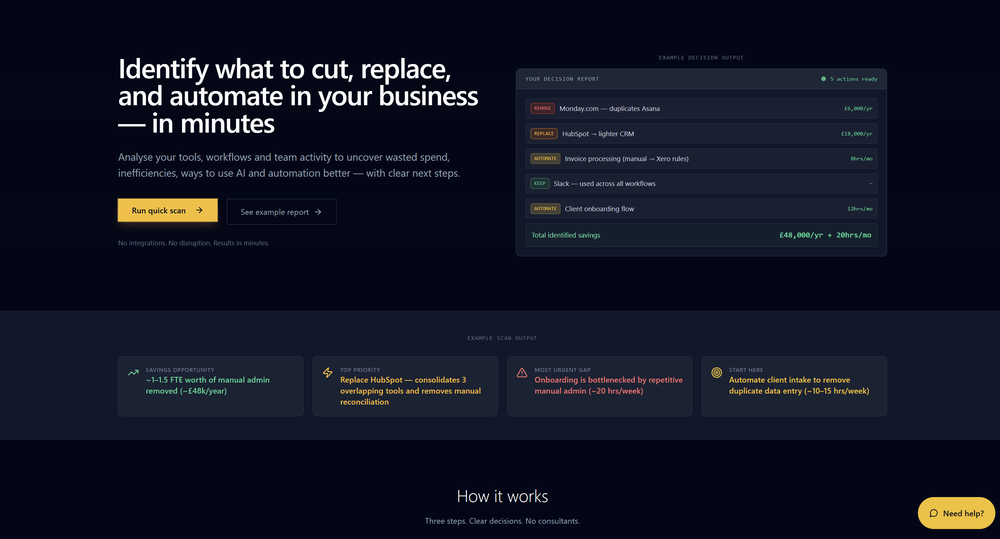Click the arrow icon in See example report

tap(318, 212)
